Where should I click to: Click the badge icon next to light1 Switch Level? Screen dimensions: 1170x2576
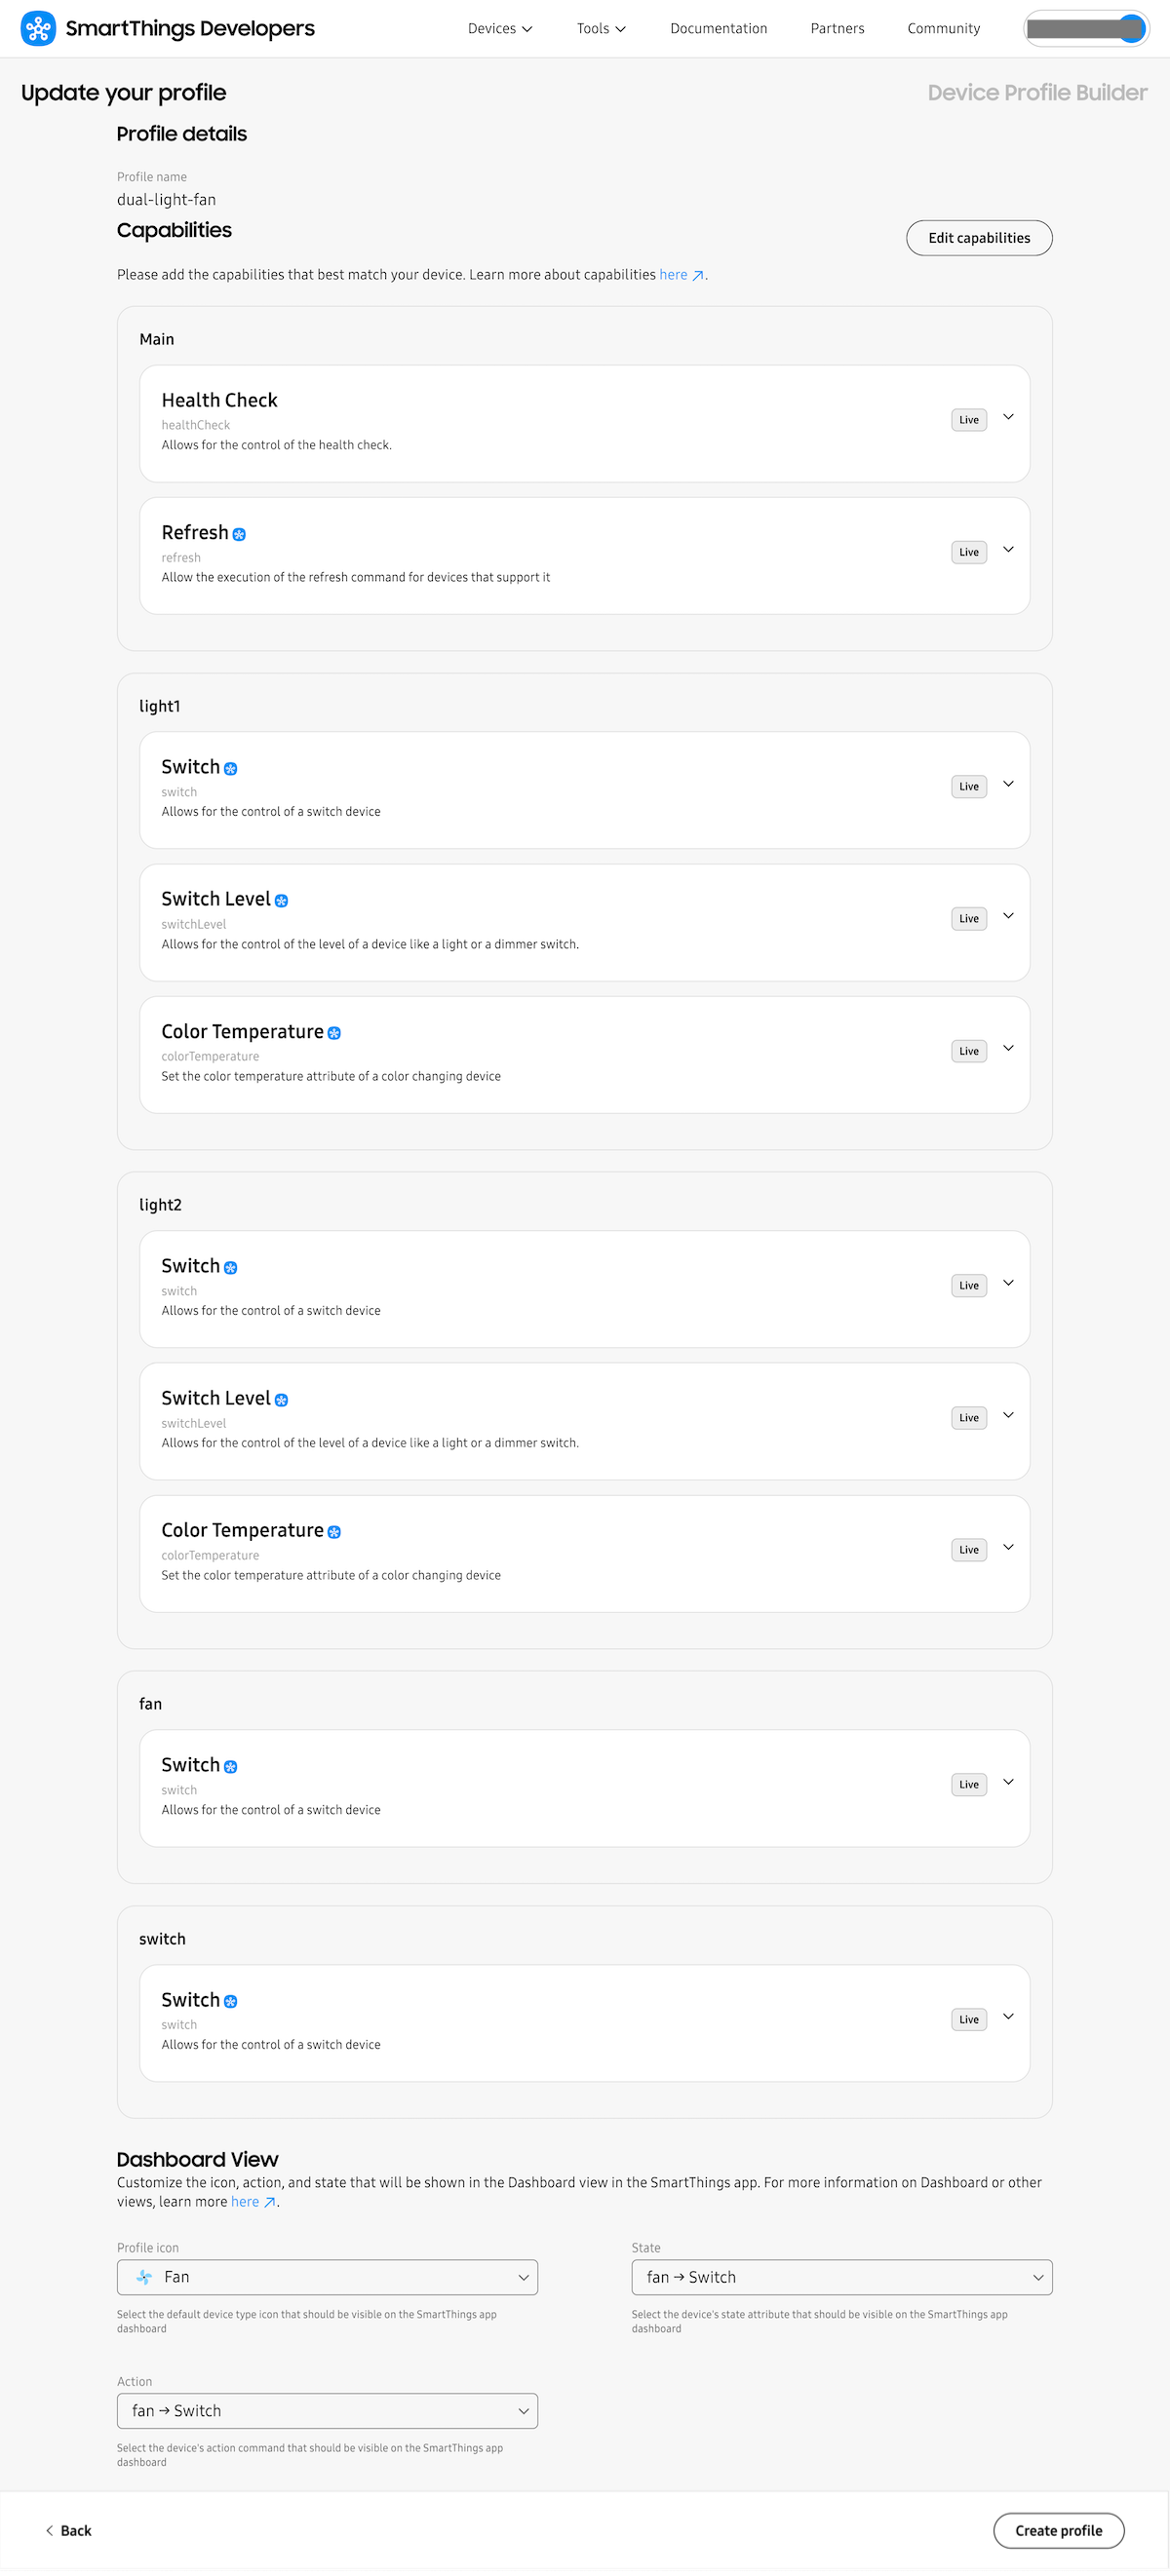point(281,901)
